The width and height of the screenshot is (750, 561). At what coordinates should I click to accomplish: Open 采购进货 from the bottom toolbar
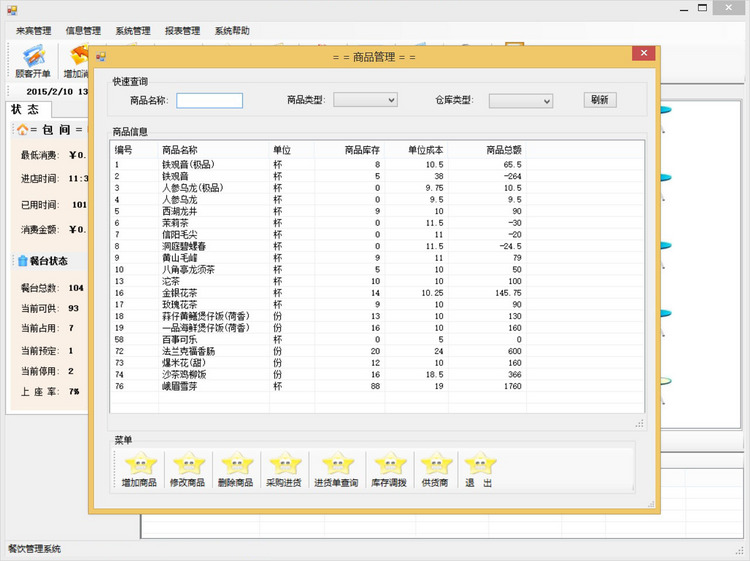click(284, 466)
